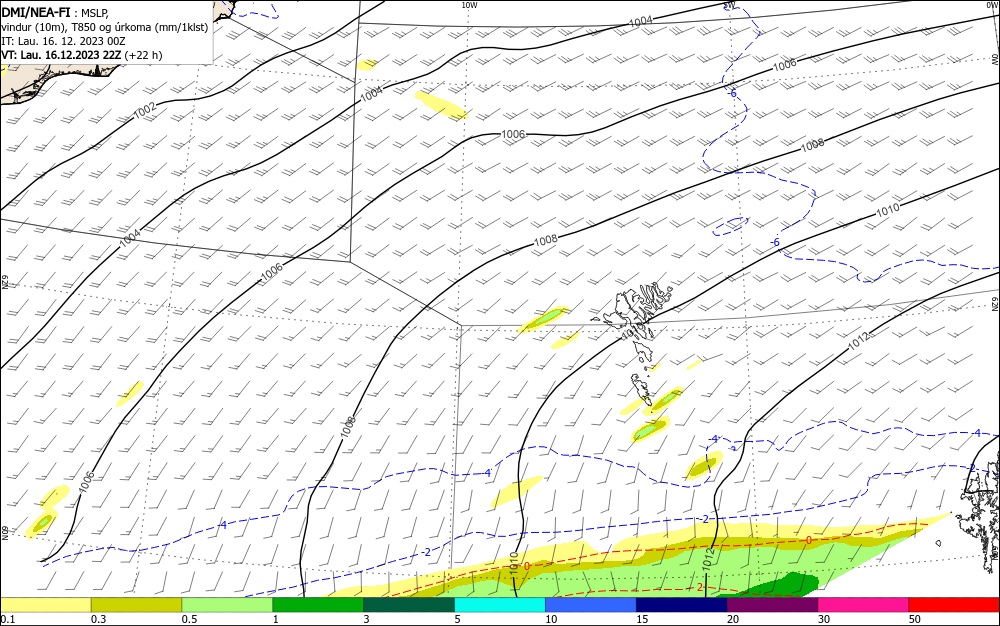The height and width of the screenshot is (626, 1000).
Task: Click the "IT: Lau. 16. 12. 2023 00Z" line
Action: click(x=63, y=41)
